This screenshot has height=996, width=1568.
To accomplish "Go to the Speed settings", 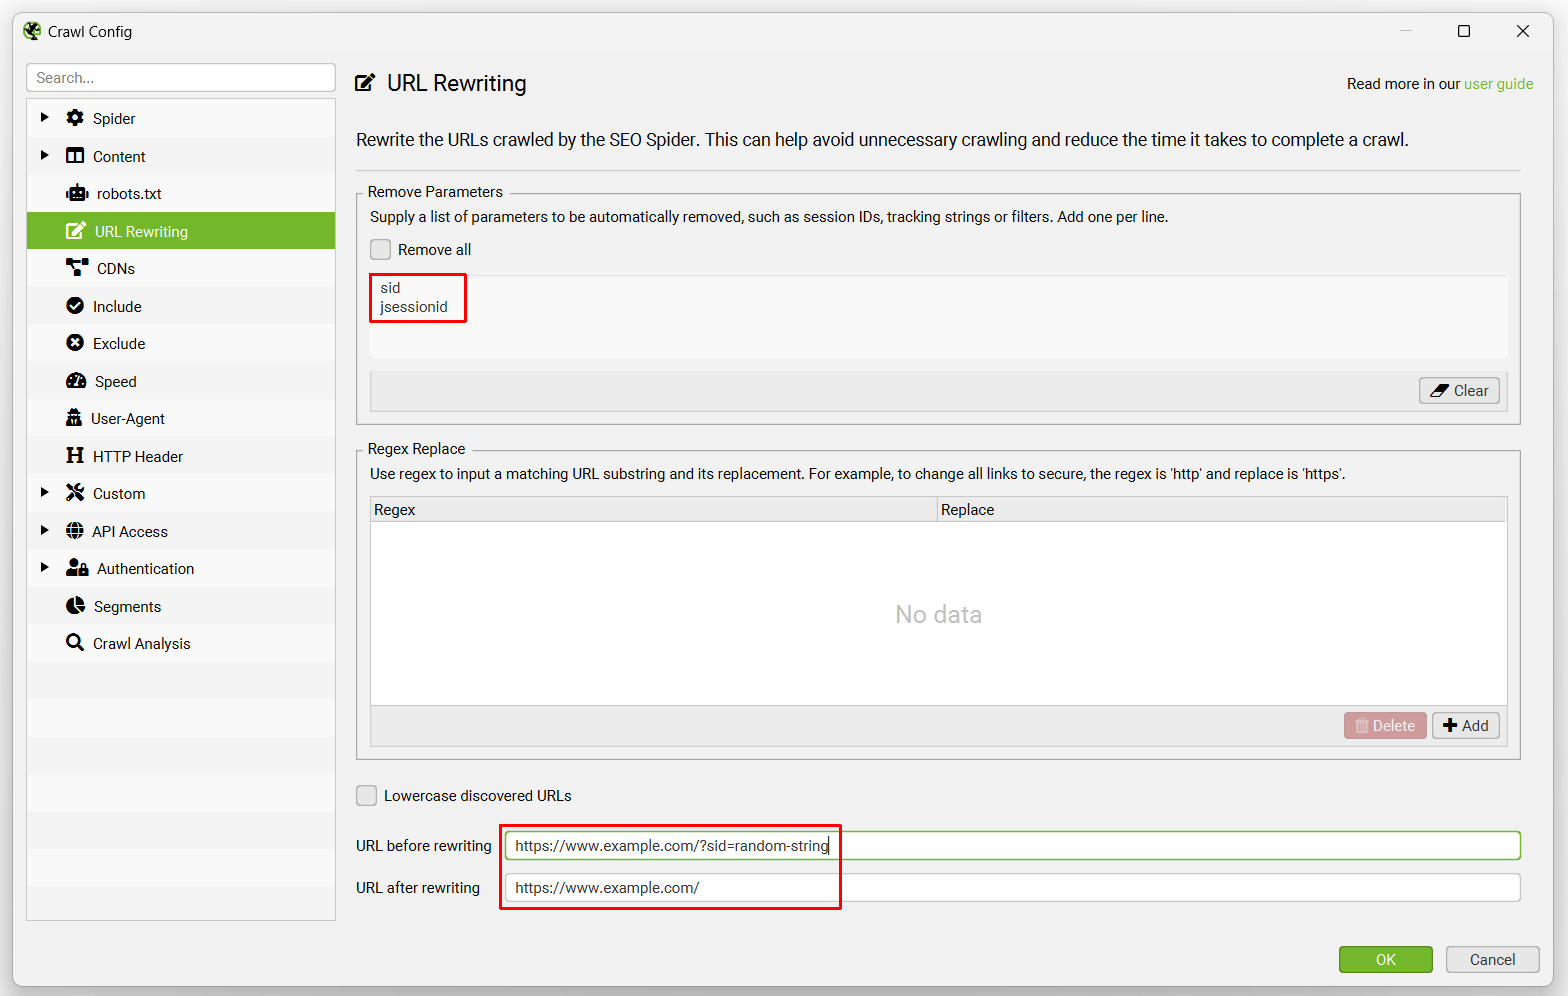I will 181,381.
